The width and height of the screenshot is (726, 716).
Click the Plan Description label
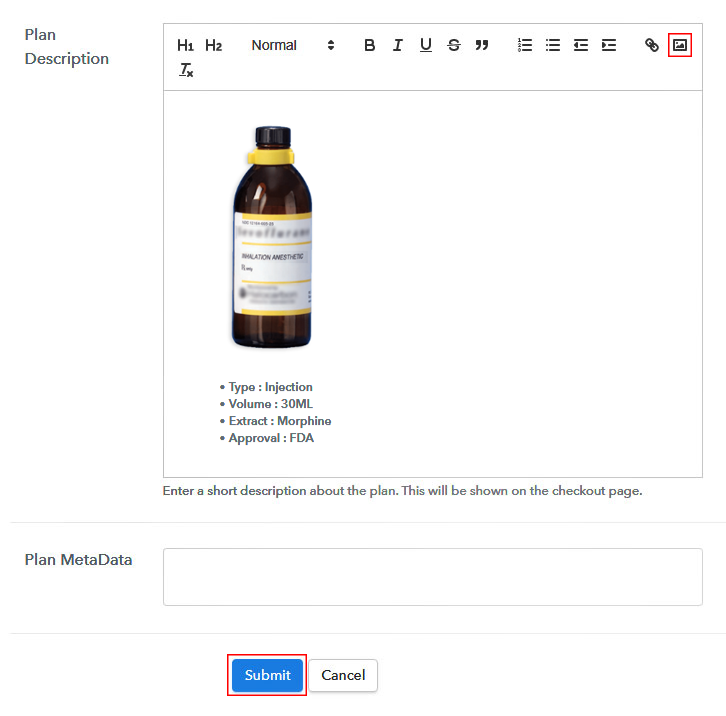click(x=67, y=47)
